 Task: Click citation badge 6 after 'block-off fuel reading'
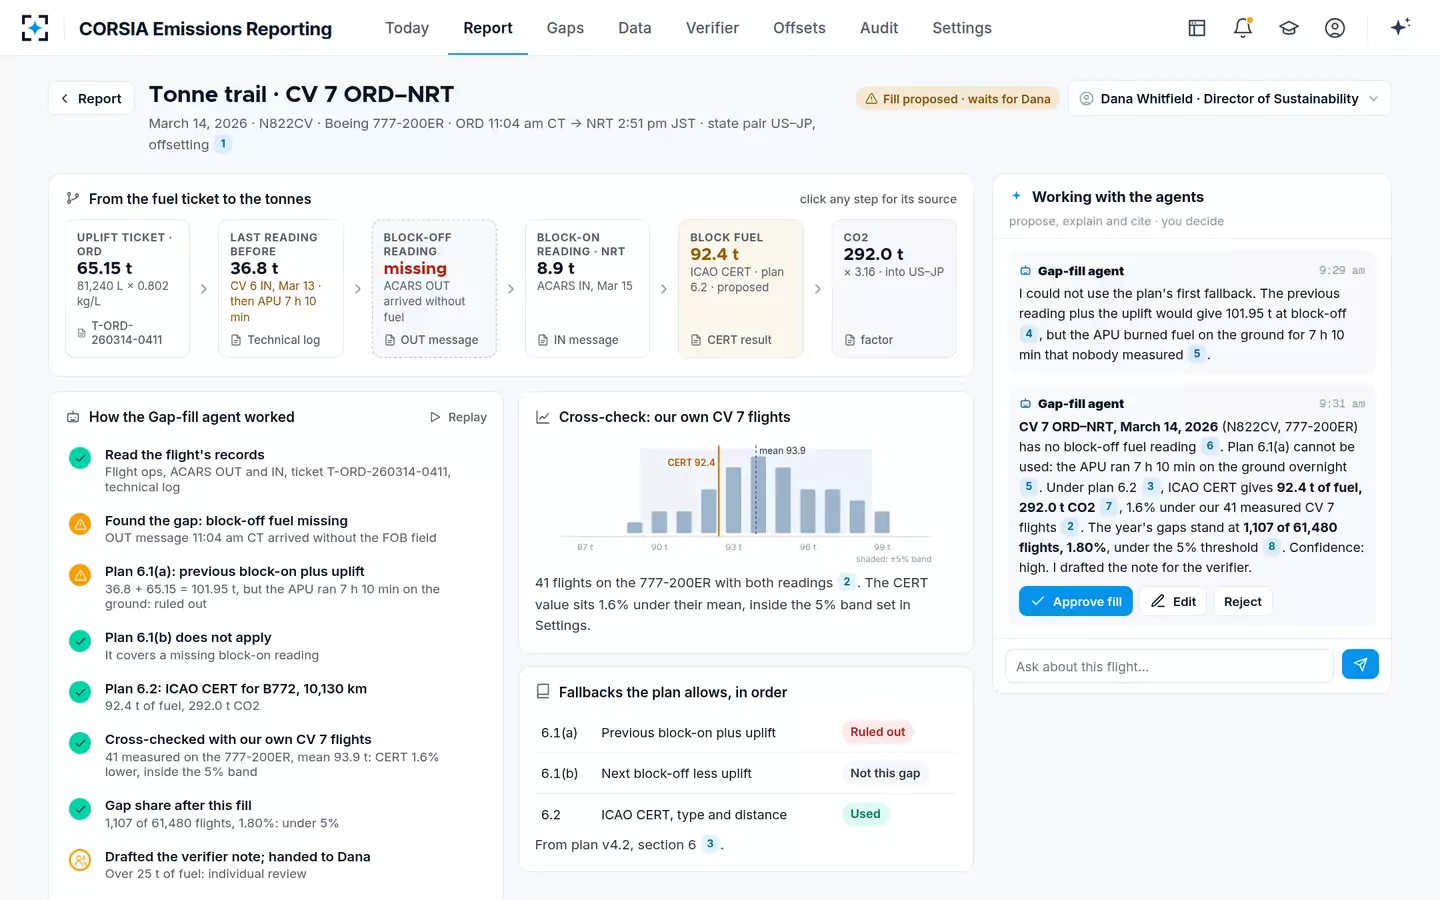coord(1210,446)
